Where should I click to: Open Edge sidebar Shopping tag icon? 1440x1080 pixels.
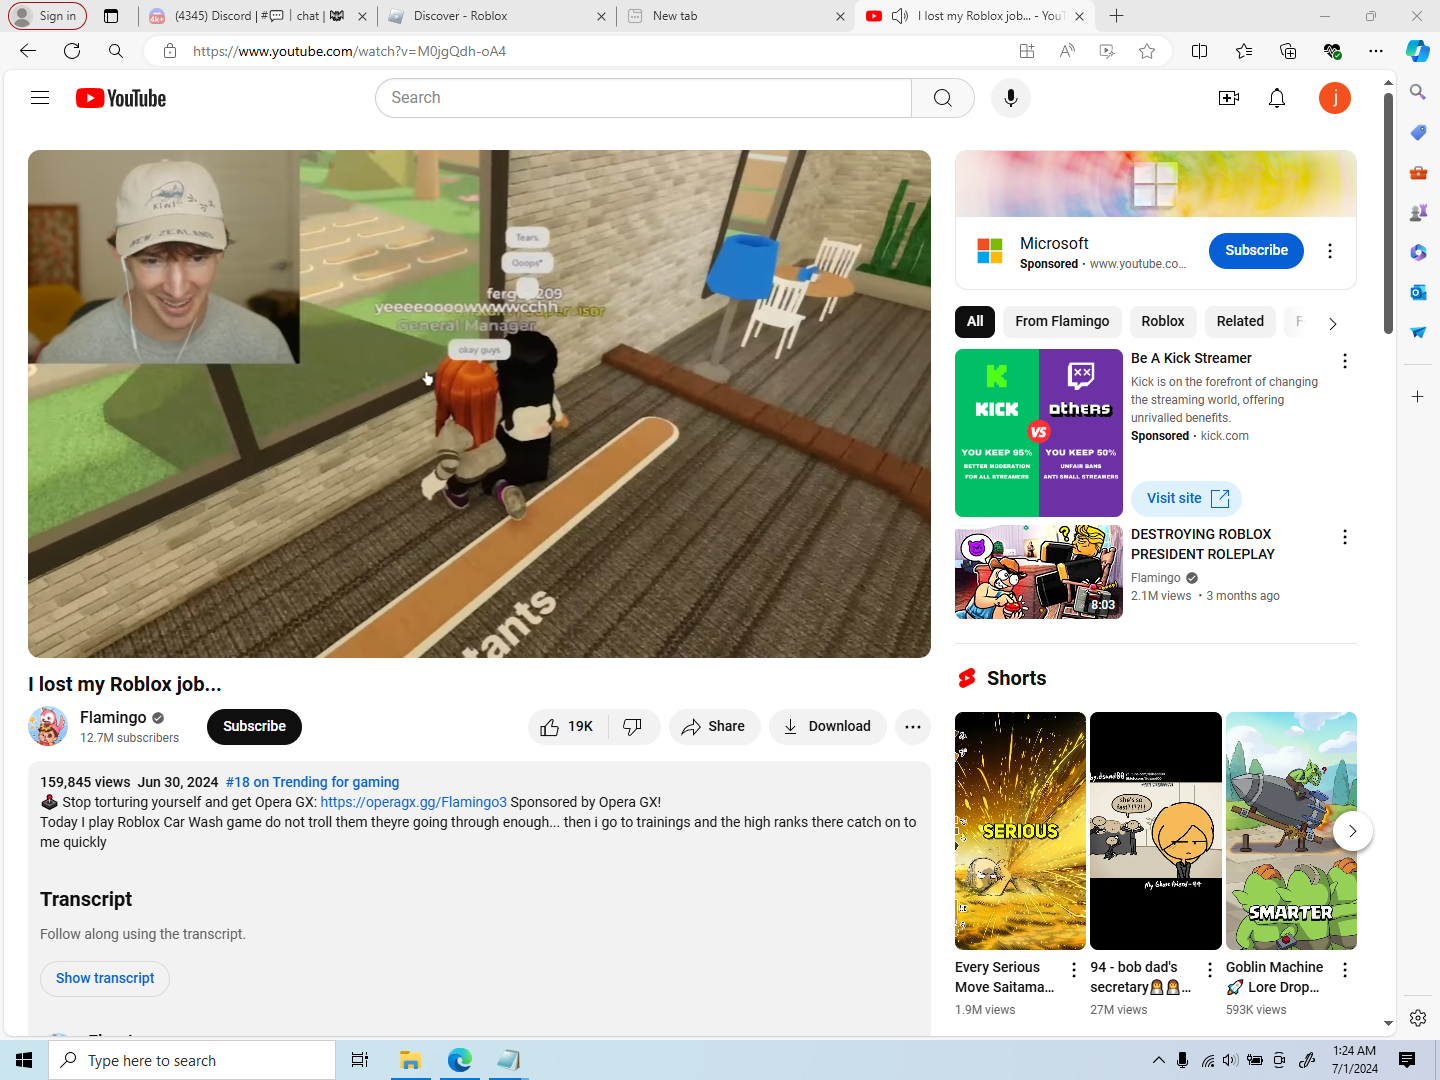click(x=1418, y=132)
